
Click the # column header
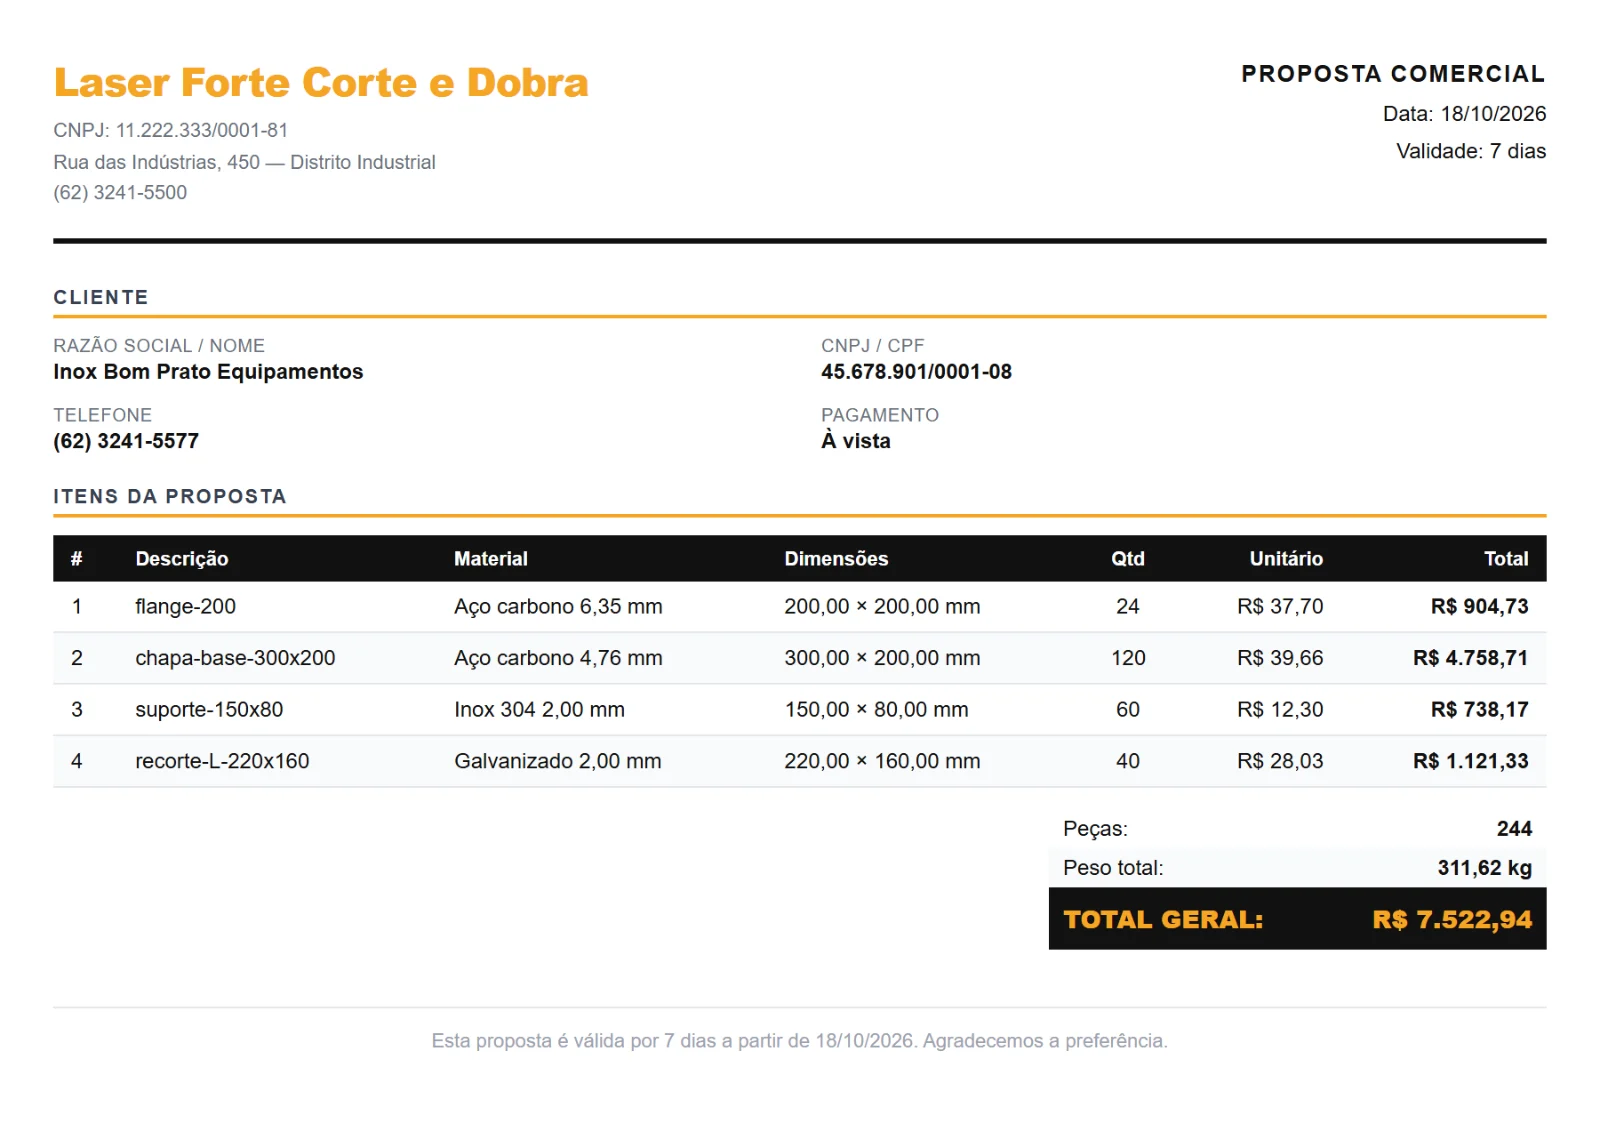pyautogui.click(x=76, y=559)
